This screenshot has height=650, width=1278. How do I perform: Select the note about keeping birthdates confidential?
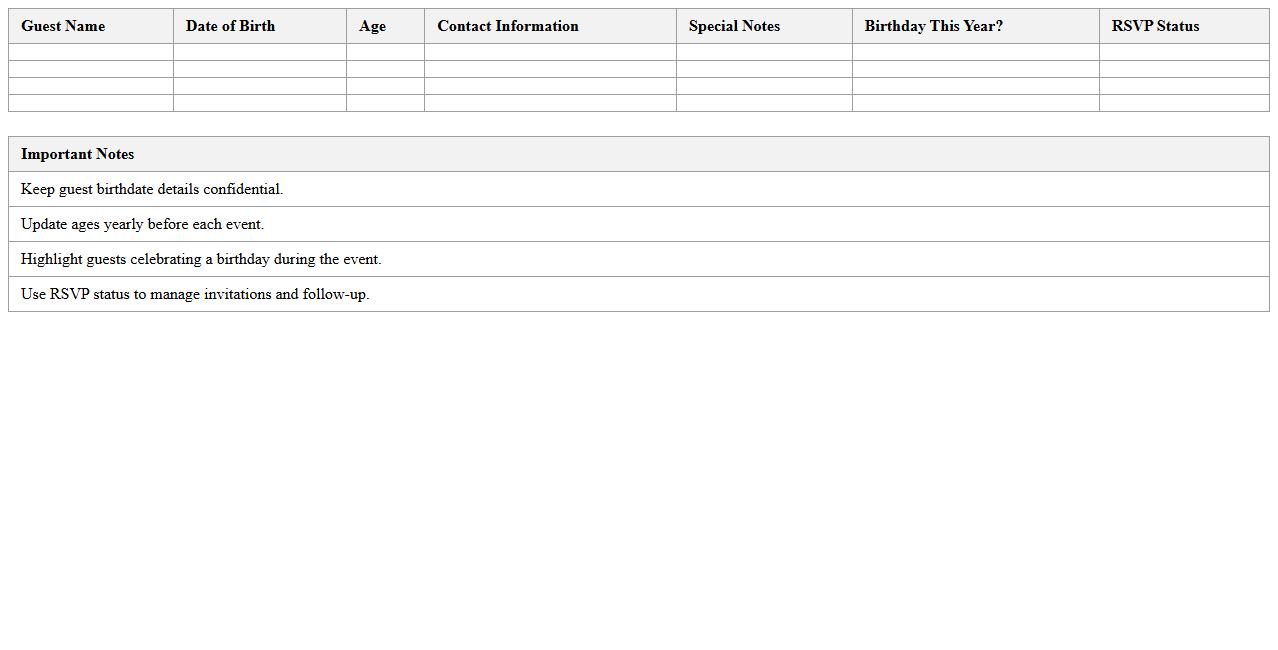pos(152,189)
